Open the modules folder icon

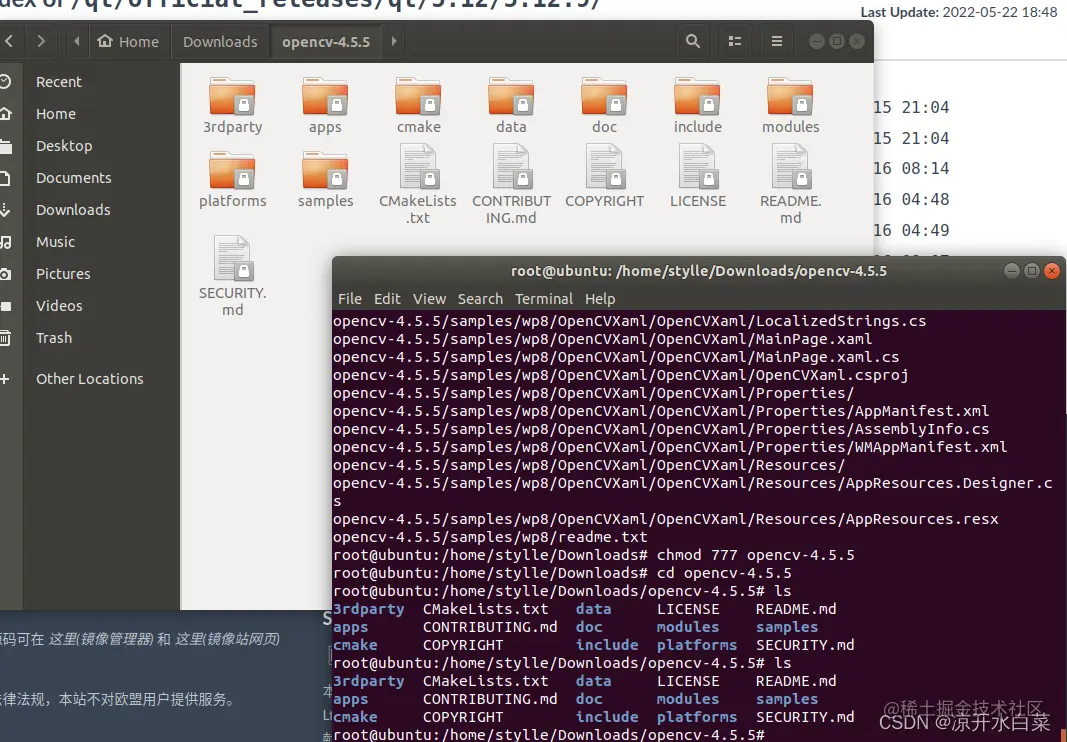click(x=790, y=97)
